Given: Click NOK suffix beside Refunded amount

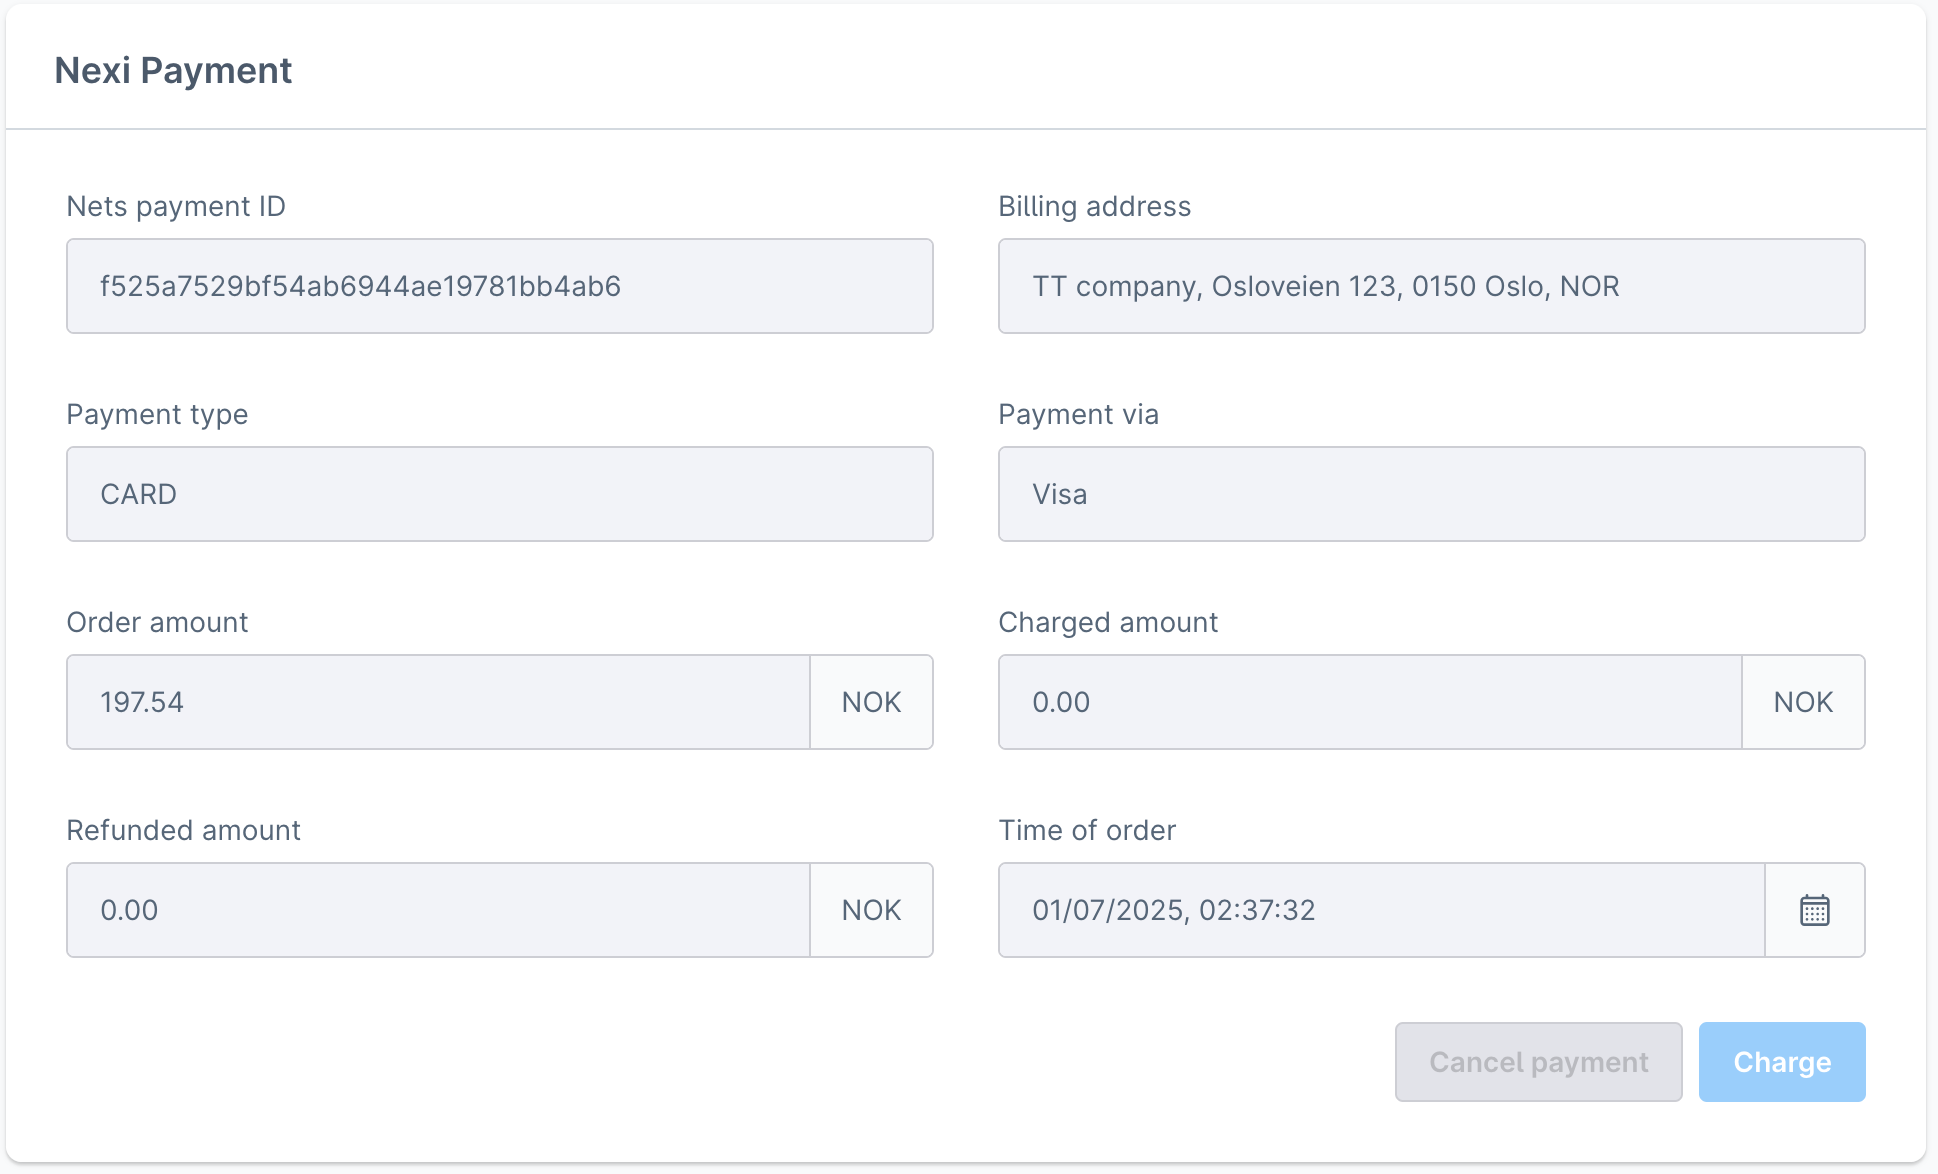Looking at the screenshot, I should tap(871, 910).
